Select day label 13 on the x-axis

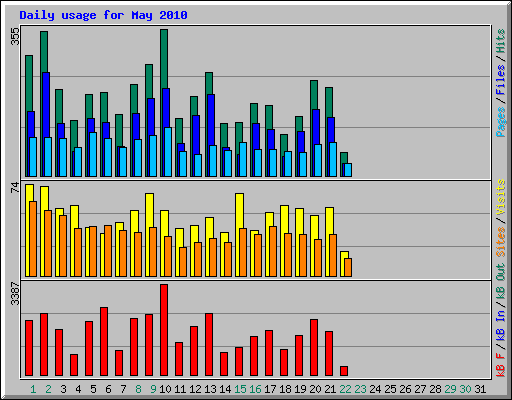tap(210, 389)
